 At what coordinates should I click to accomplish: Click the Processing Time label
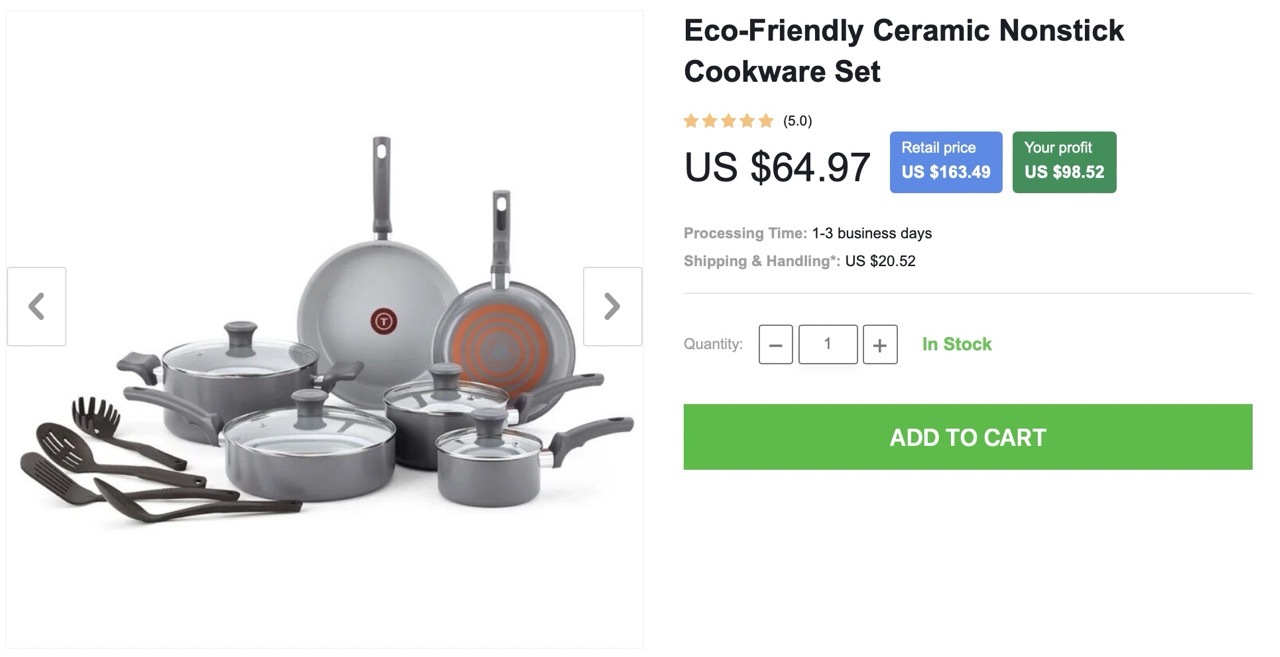(x=745, y=233)
